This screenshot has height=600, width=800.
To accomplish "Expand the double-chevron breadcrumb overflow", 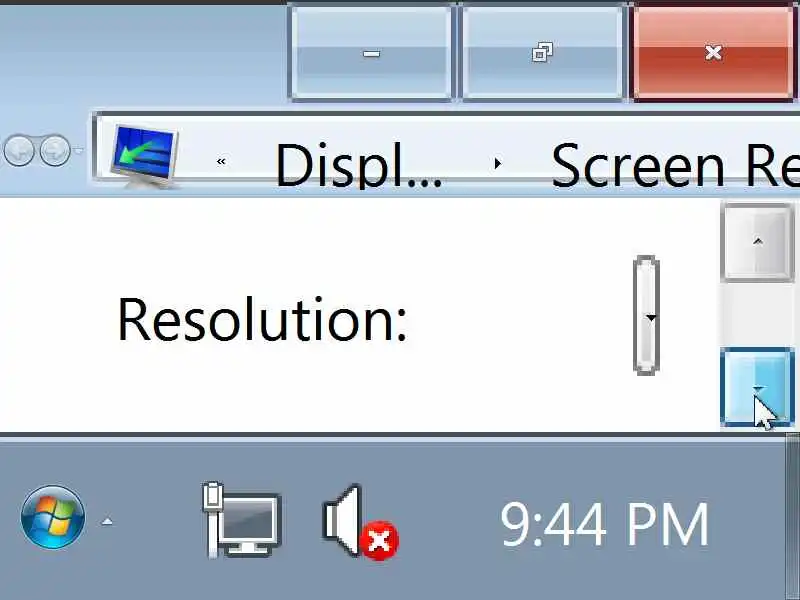I will 221,162.
